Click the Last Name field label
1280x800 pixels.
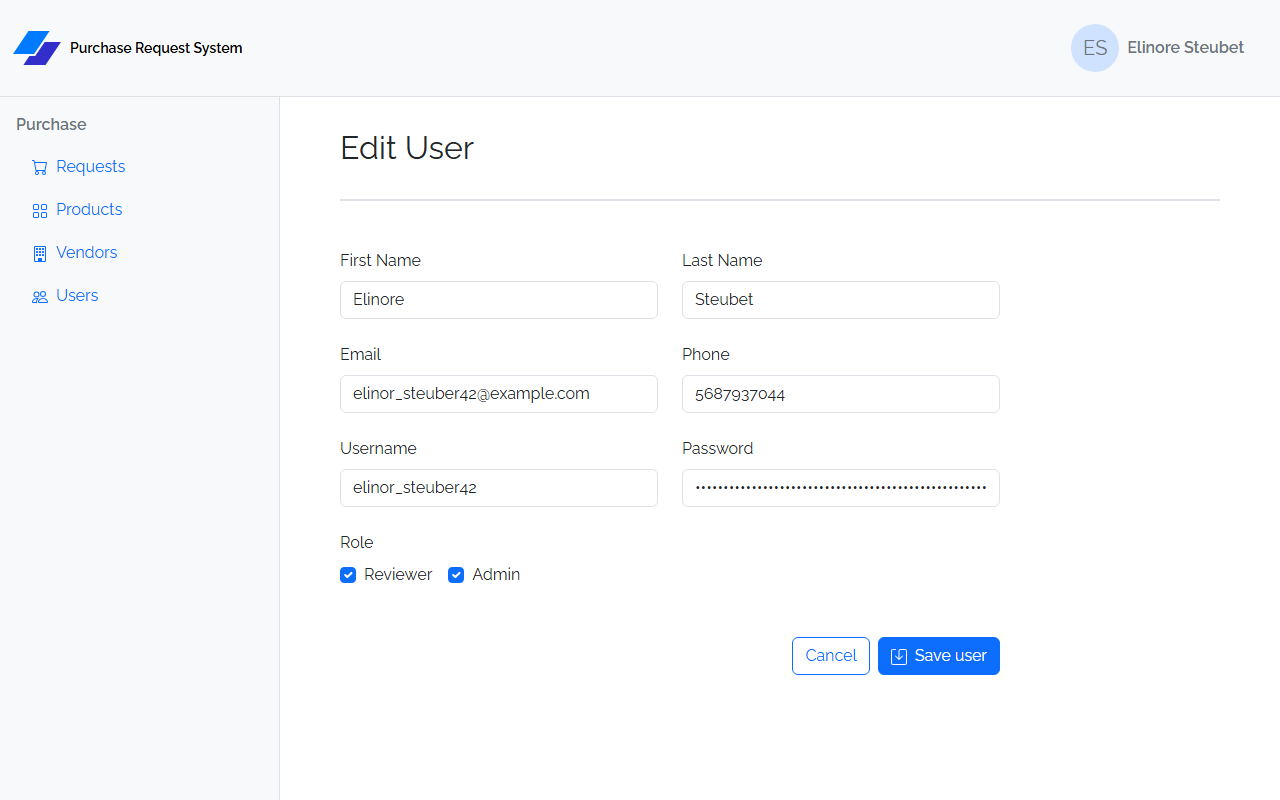[722, 260]
